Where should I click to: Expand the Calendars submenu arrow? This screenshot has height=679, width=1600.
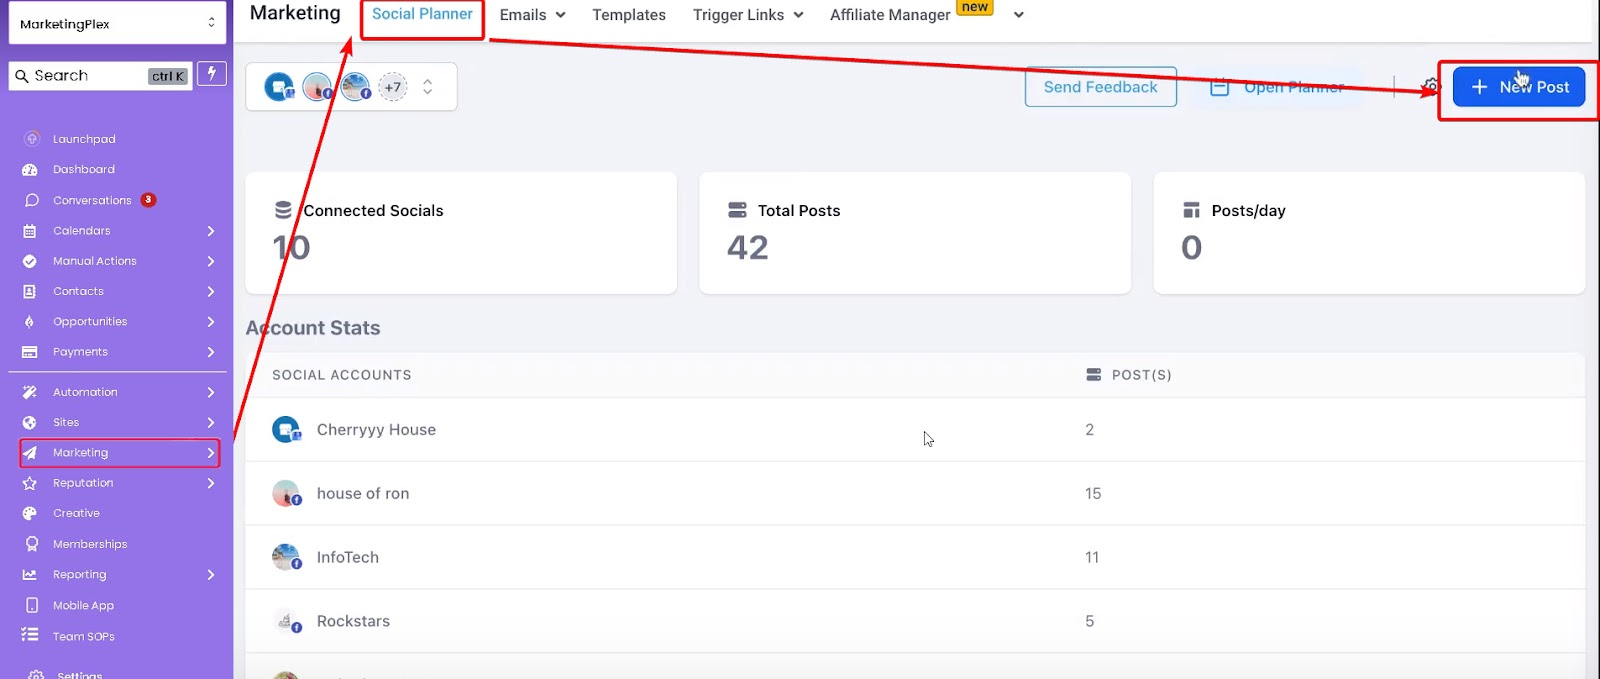coord(210,231)
